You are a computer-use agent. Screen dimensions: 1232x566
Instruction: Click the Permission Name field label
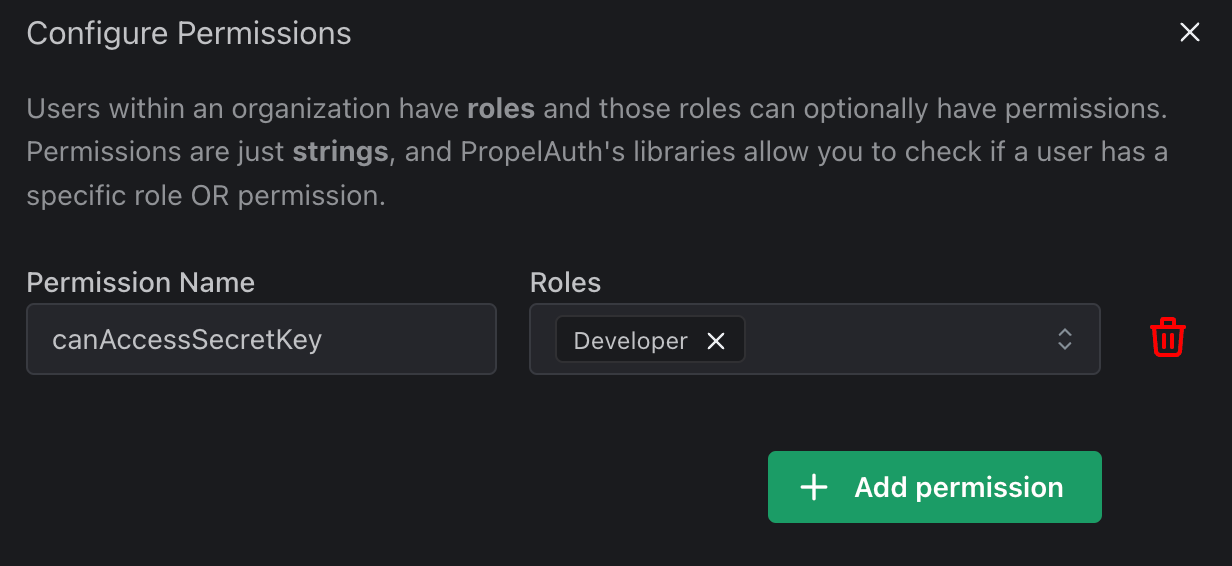tap(141, 283)
